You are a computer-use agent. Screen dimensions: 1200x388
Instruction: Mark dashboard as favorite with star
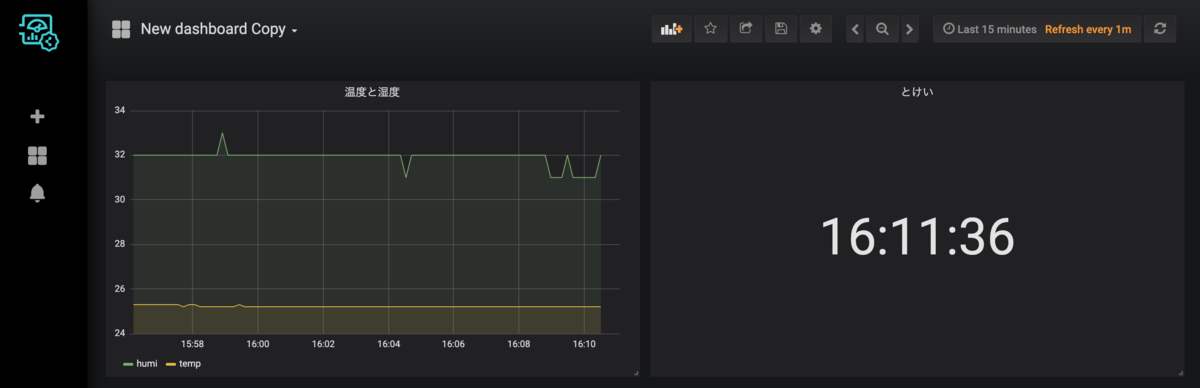pyautogui.click(x=710, y=29)
